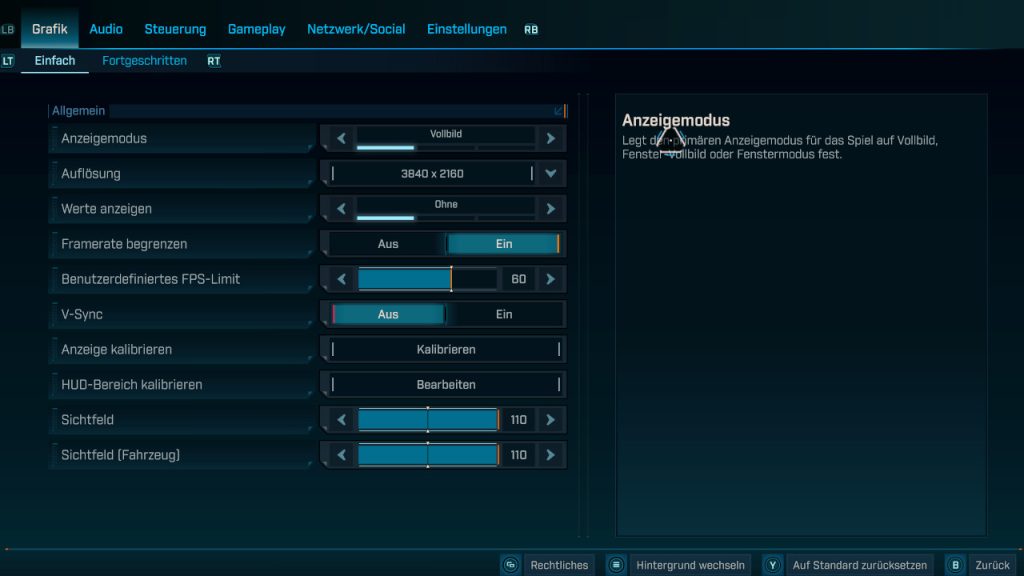Viewport: 1024px width, 576px height.
Task: Enable V-Sync by selecting Ein
Action: pyautogui.click(x=506, y=314)
